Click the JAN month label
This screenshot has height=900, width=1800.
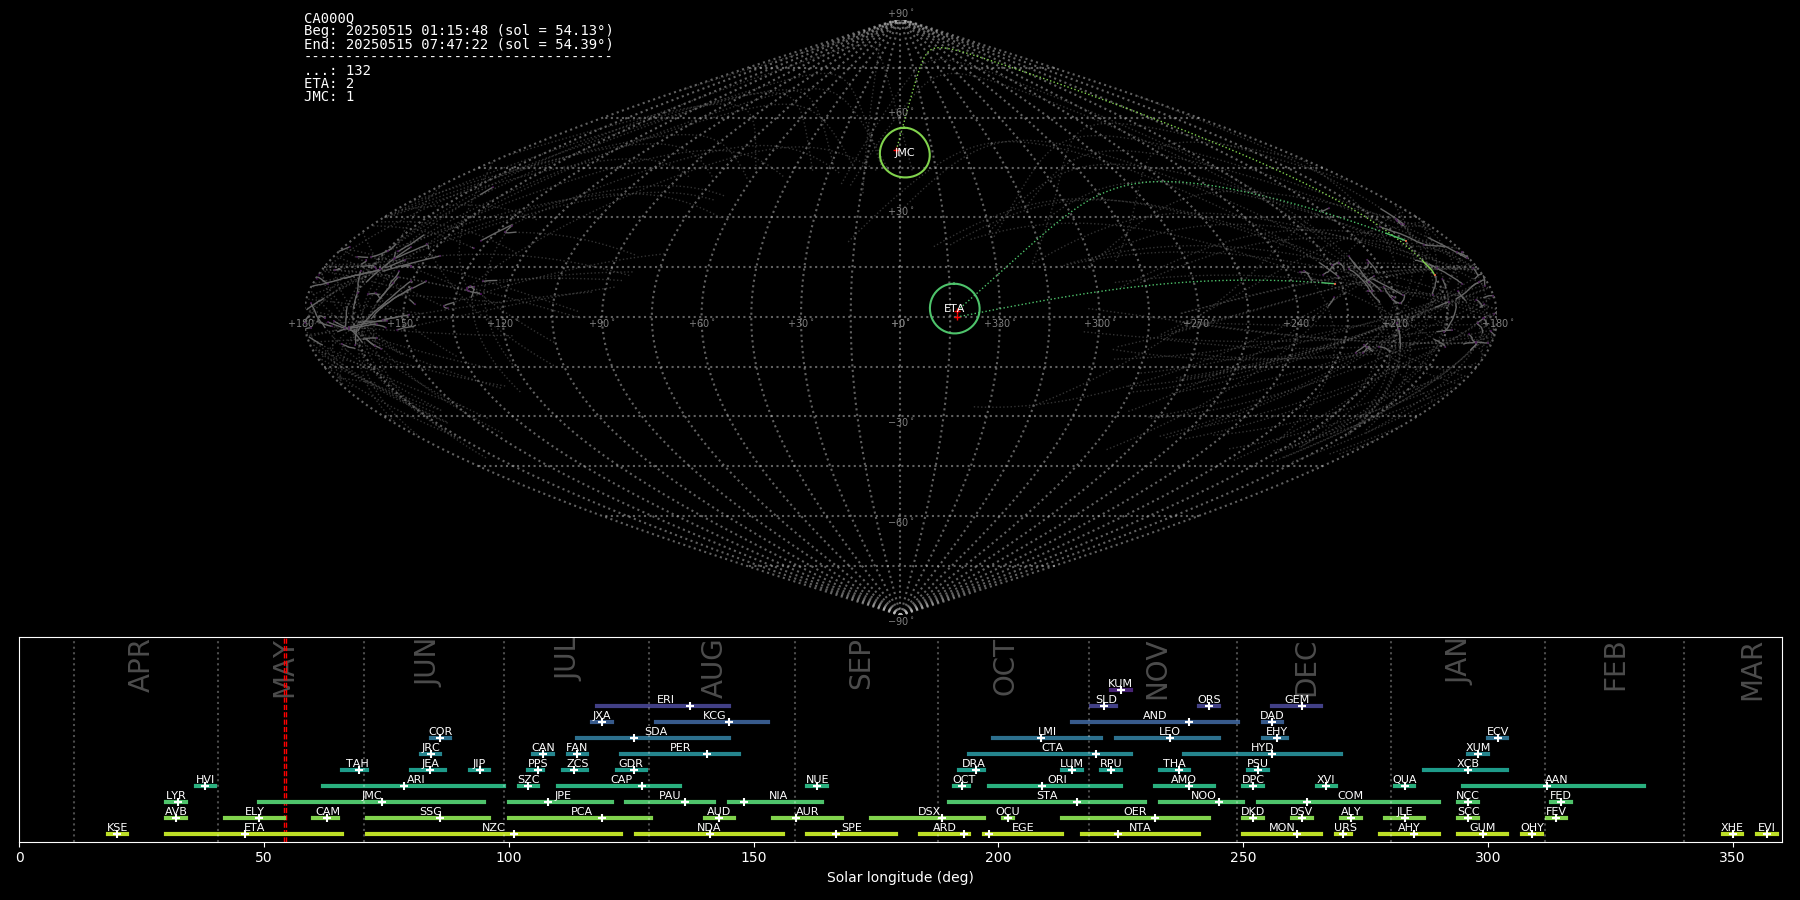click(1456, 662)
